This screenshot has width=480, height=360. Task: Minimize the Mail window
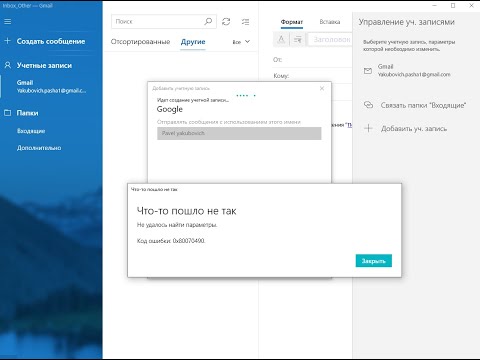click(x=434, y=5)
